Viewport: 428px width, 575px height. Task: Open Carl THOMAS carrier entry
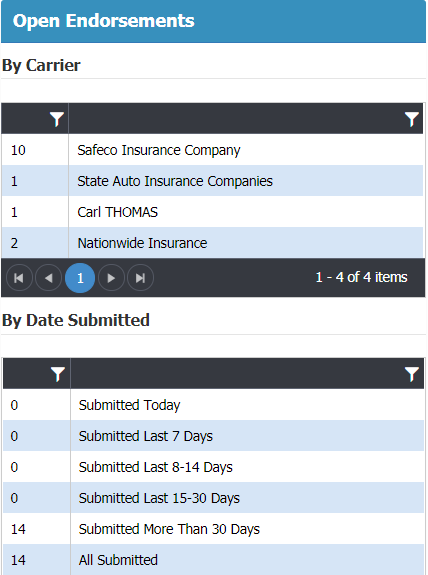[x=212, y=212]
